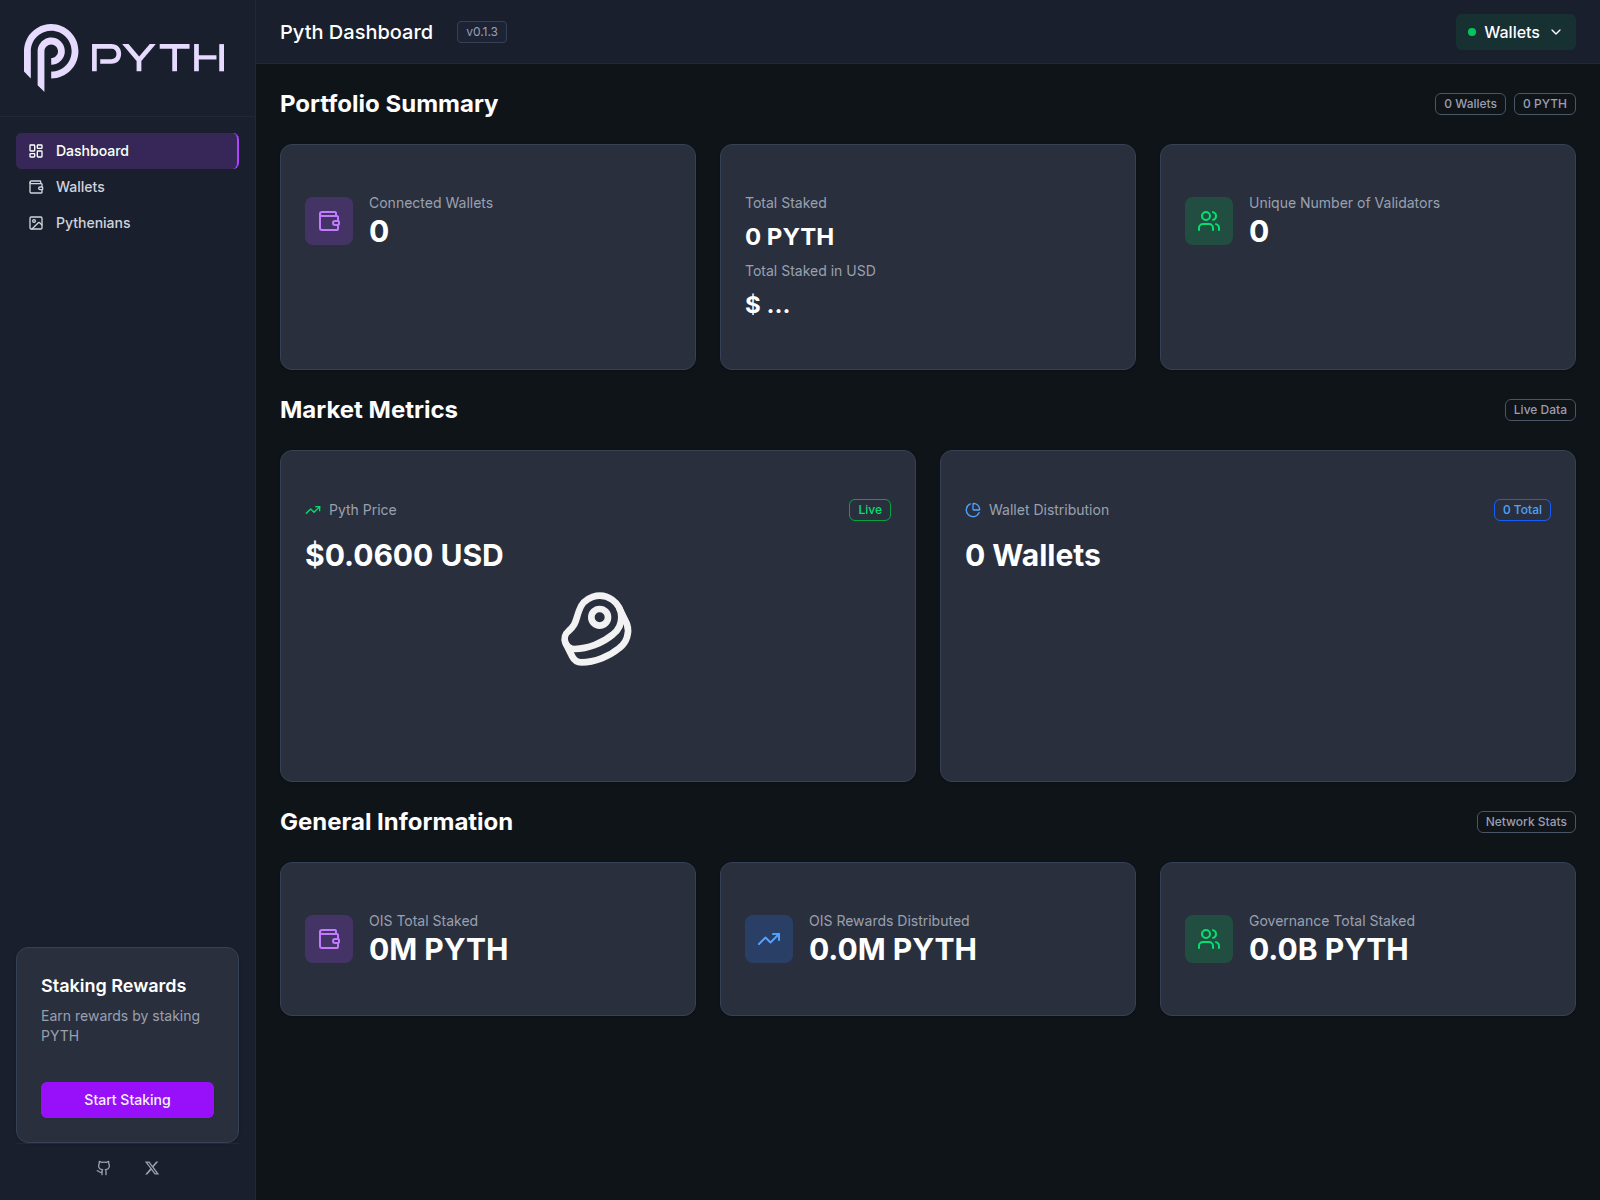Click the Wallet Distribution pie chart icon
This screenshot has width=1600, height=1200.
tap(973, 510)
